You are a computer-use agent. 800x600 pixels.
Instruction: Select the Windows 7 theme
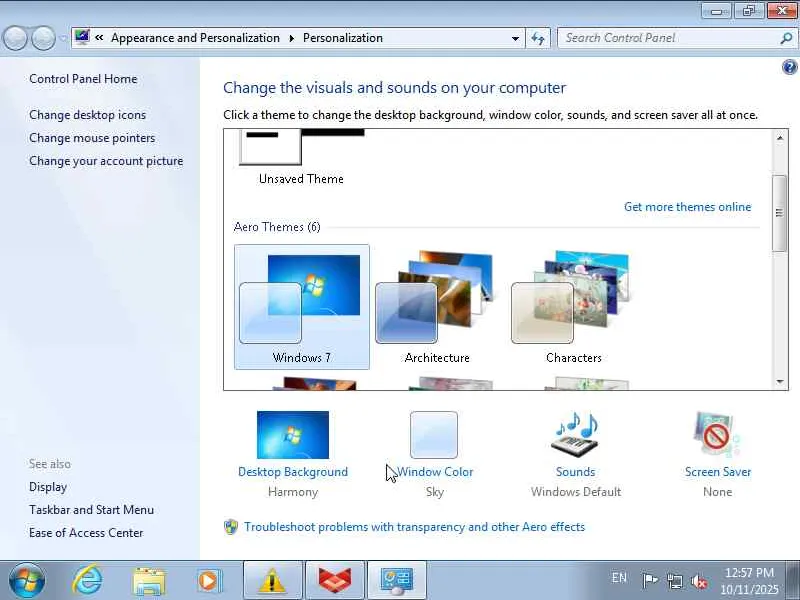click(302, 307)
